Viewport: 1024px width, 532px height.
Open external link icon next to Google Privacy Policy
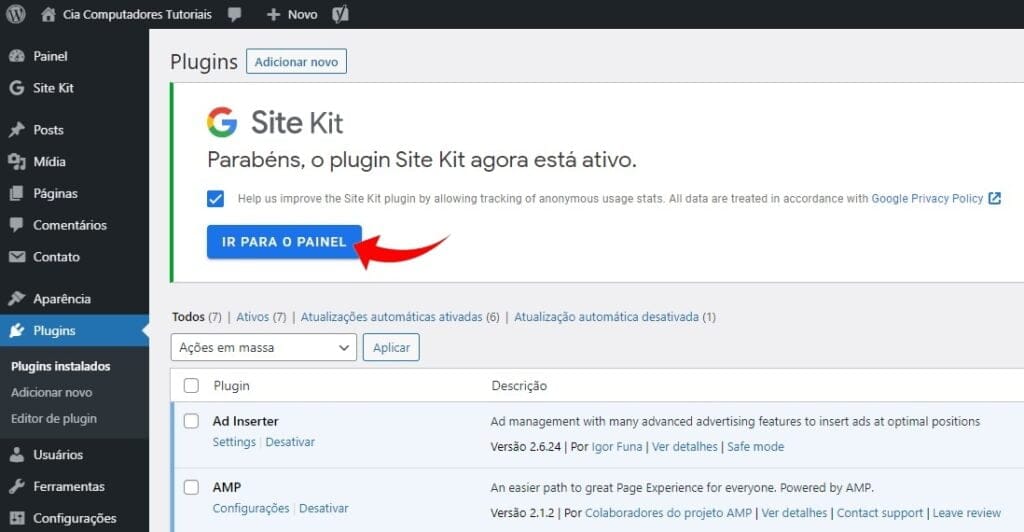pos(994,198)
